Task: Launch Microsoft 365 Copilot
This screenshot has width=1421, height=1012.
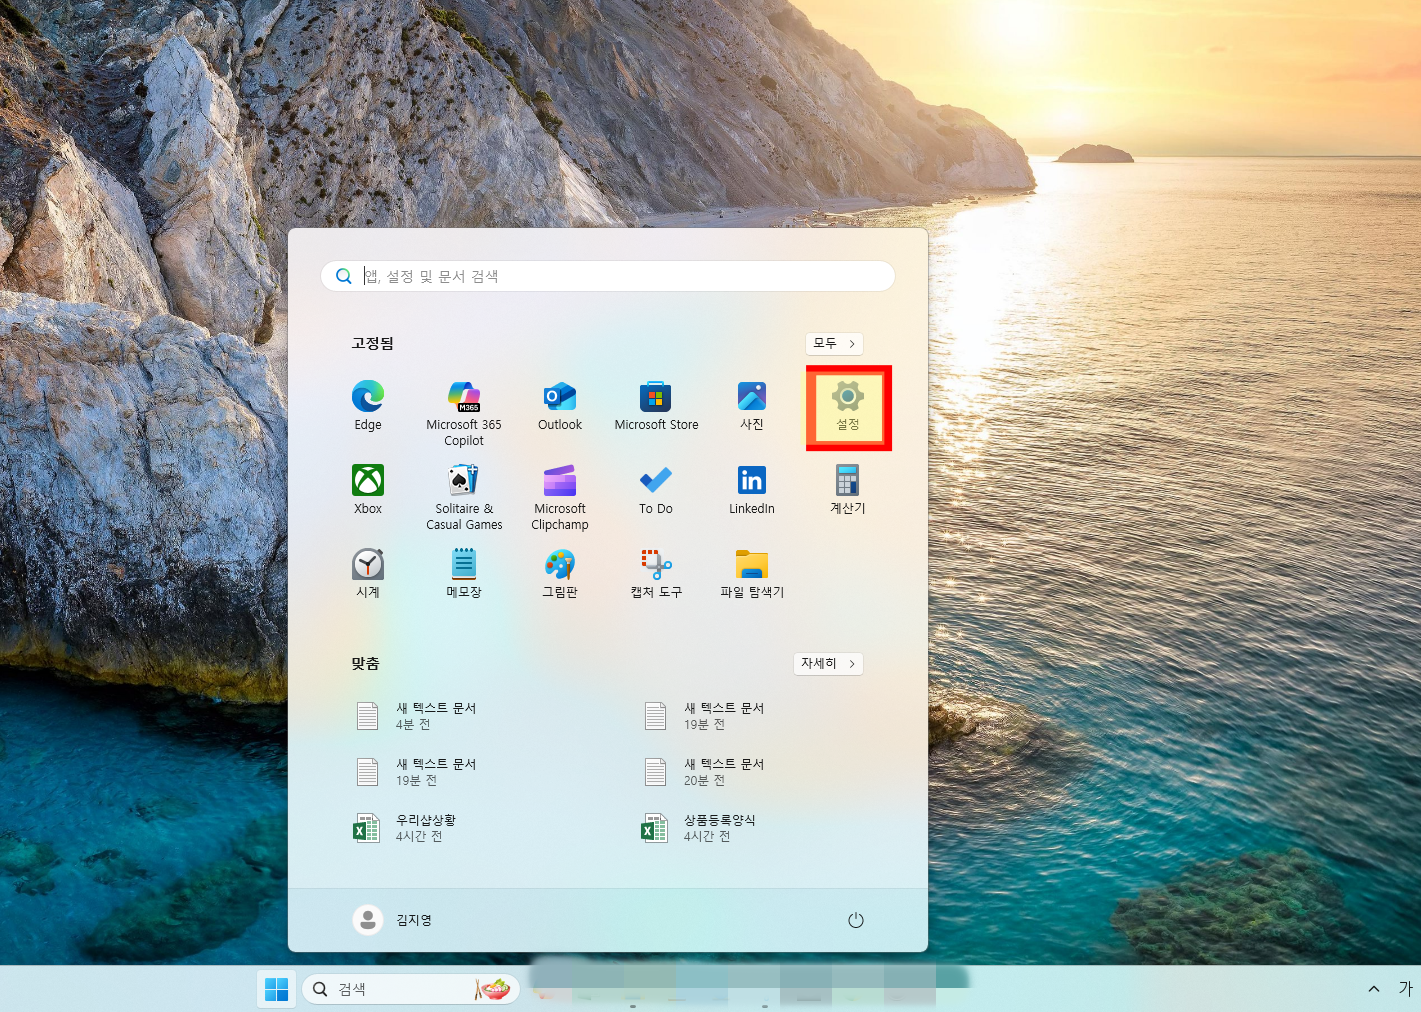Action: click(x=464, y=412)
